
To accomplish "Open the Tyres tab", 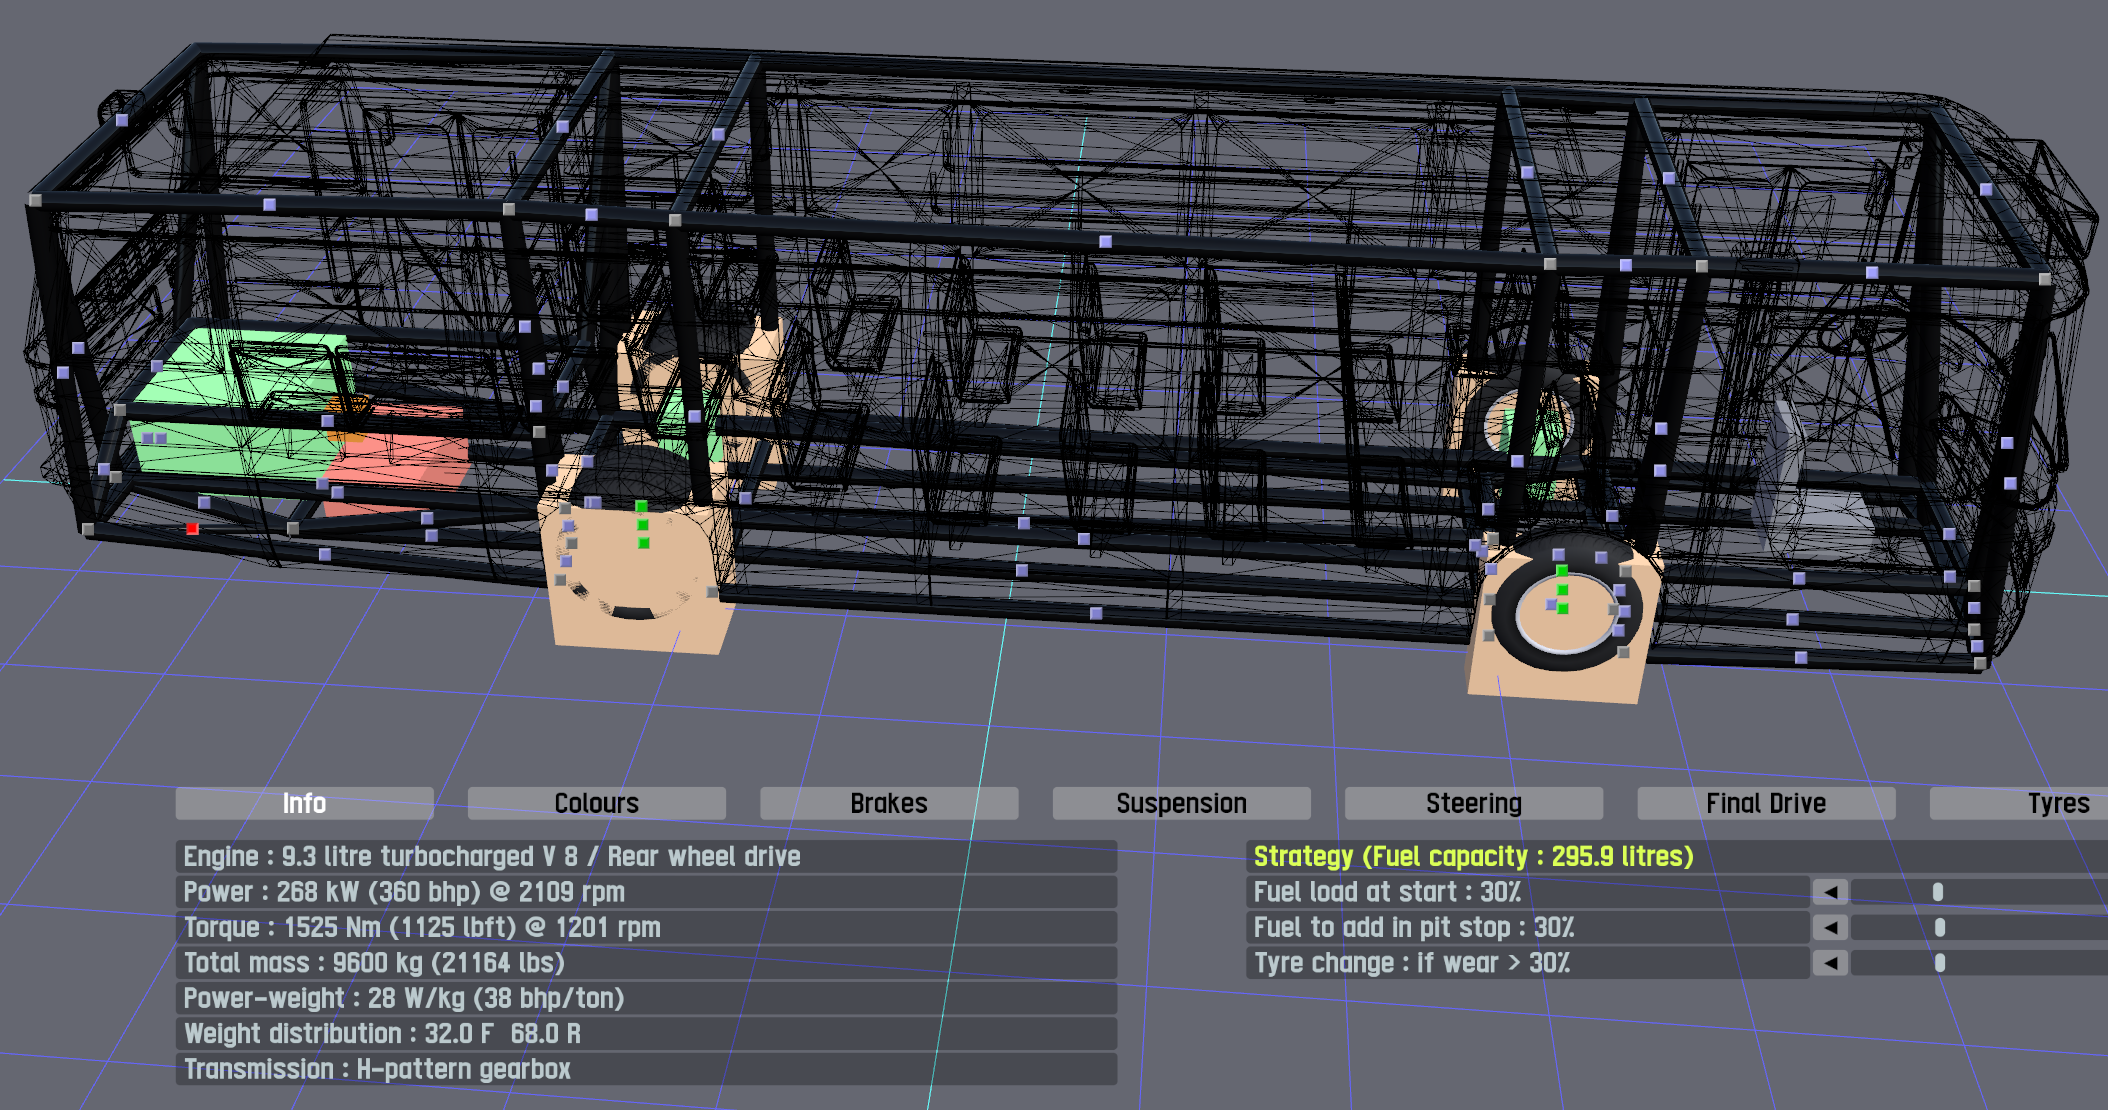I will pos(2040,804).
